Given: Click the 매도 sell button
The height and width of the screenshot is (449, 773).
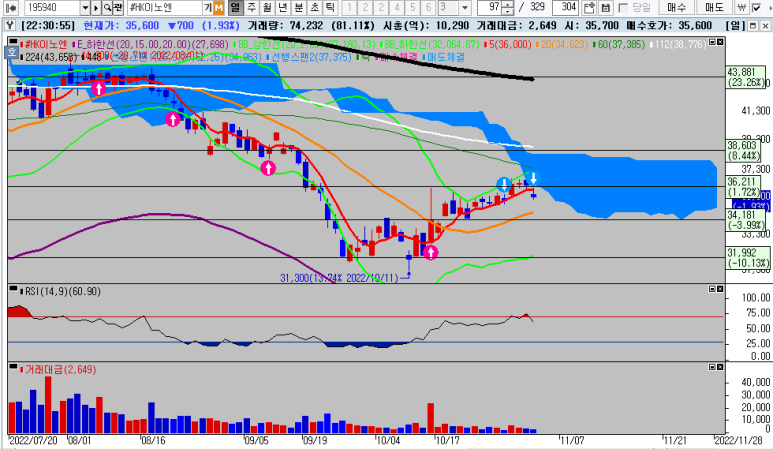Looking at the screenshot, I should (x=714, y=7).
